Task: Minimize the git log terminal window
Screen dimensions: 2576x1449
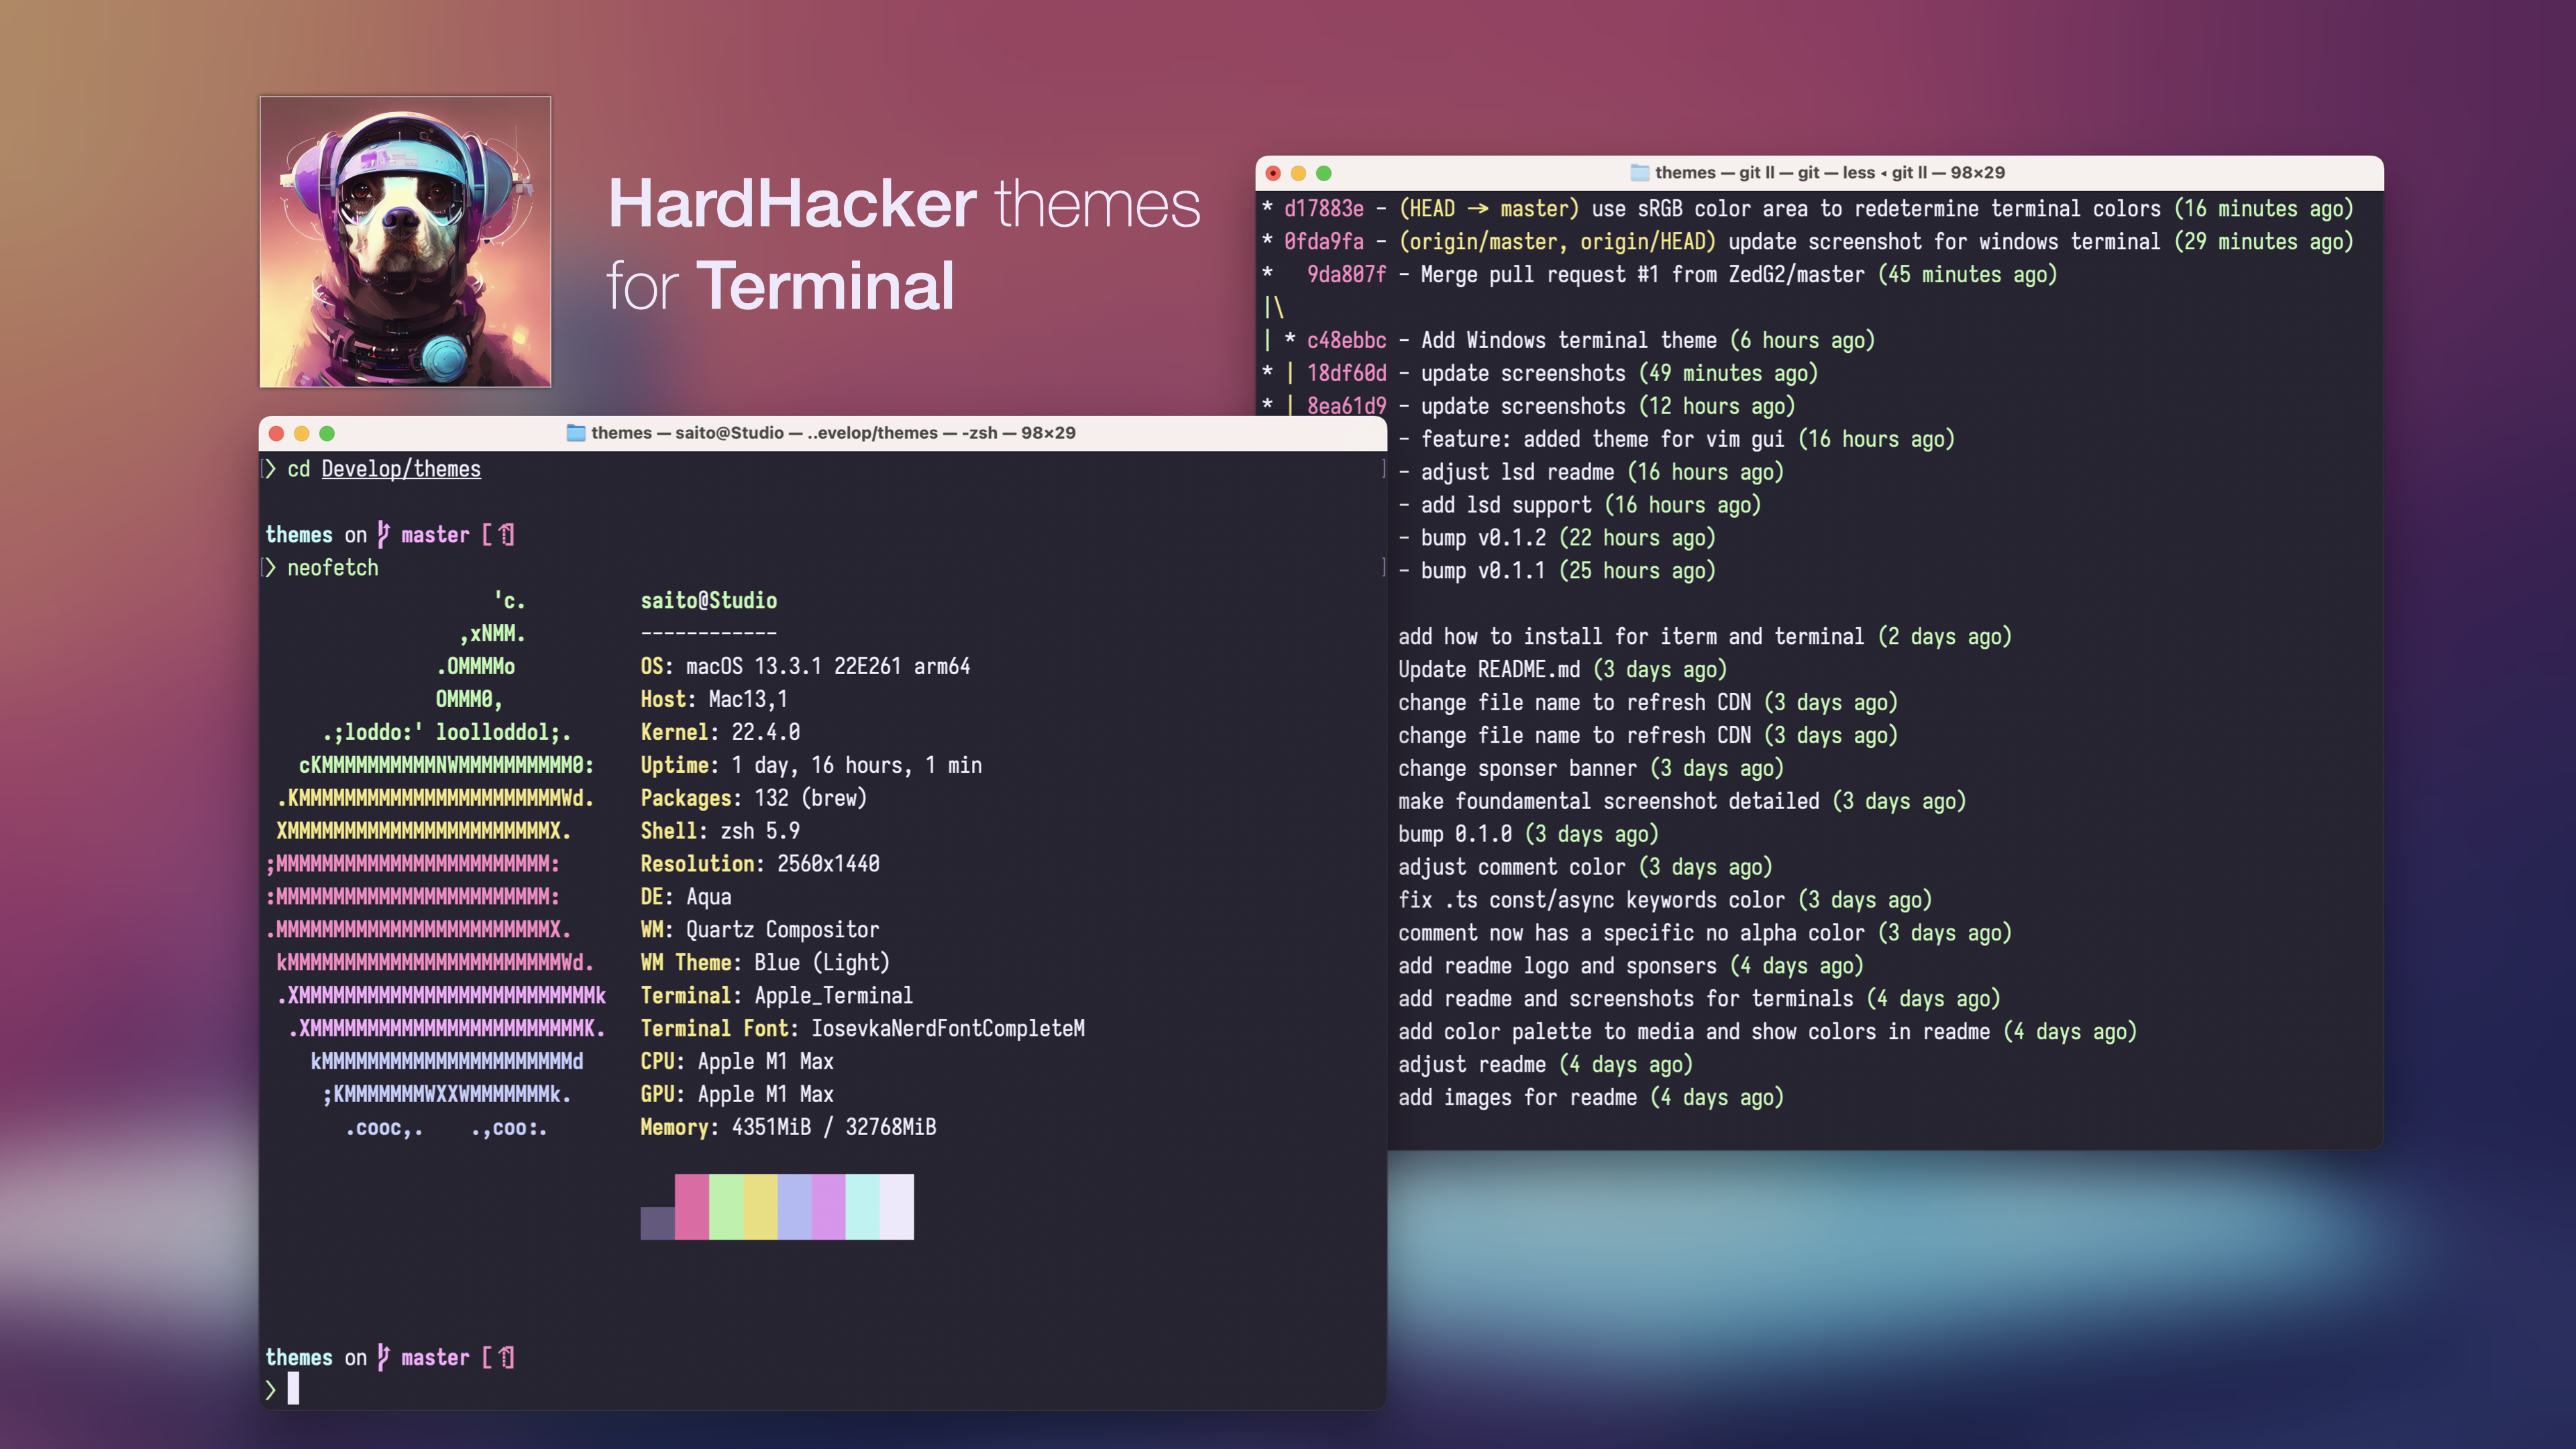Action: click(x=1298, y=173)
